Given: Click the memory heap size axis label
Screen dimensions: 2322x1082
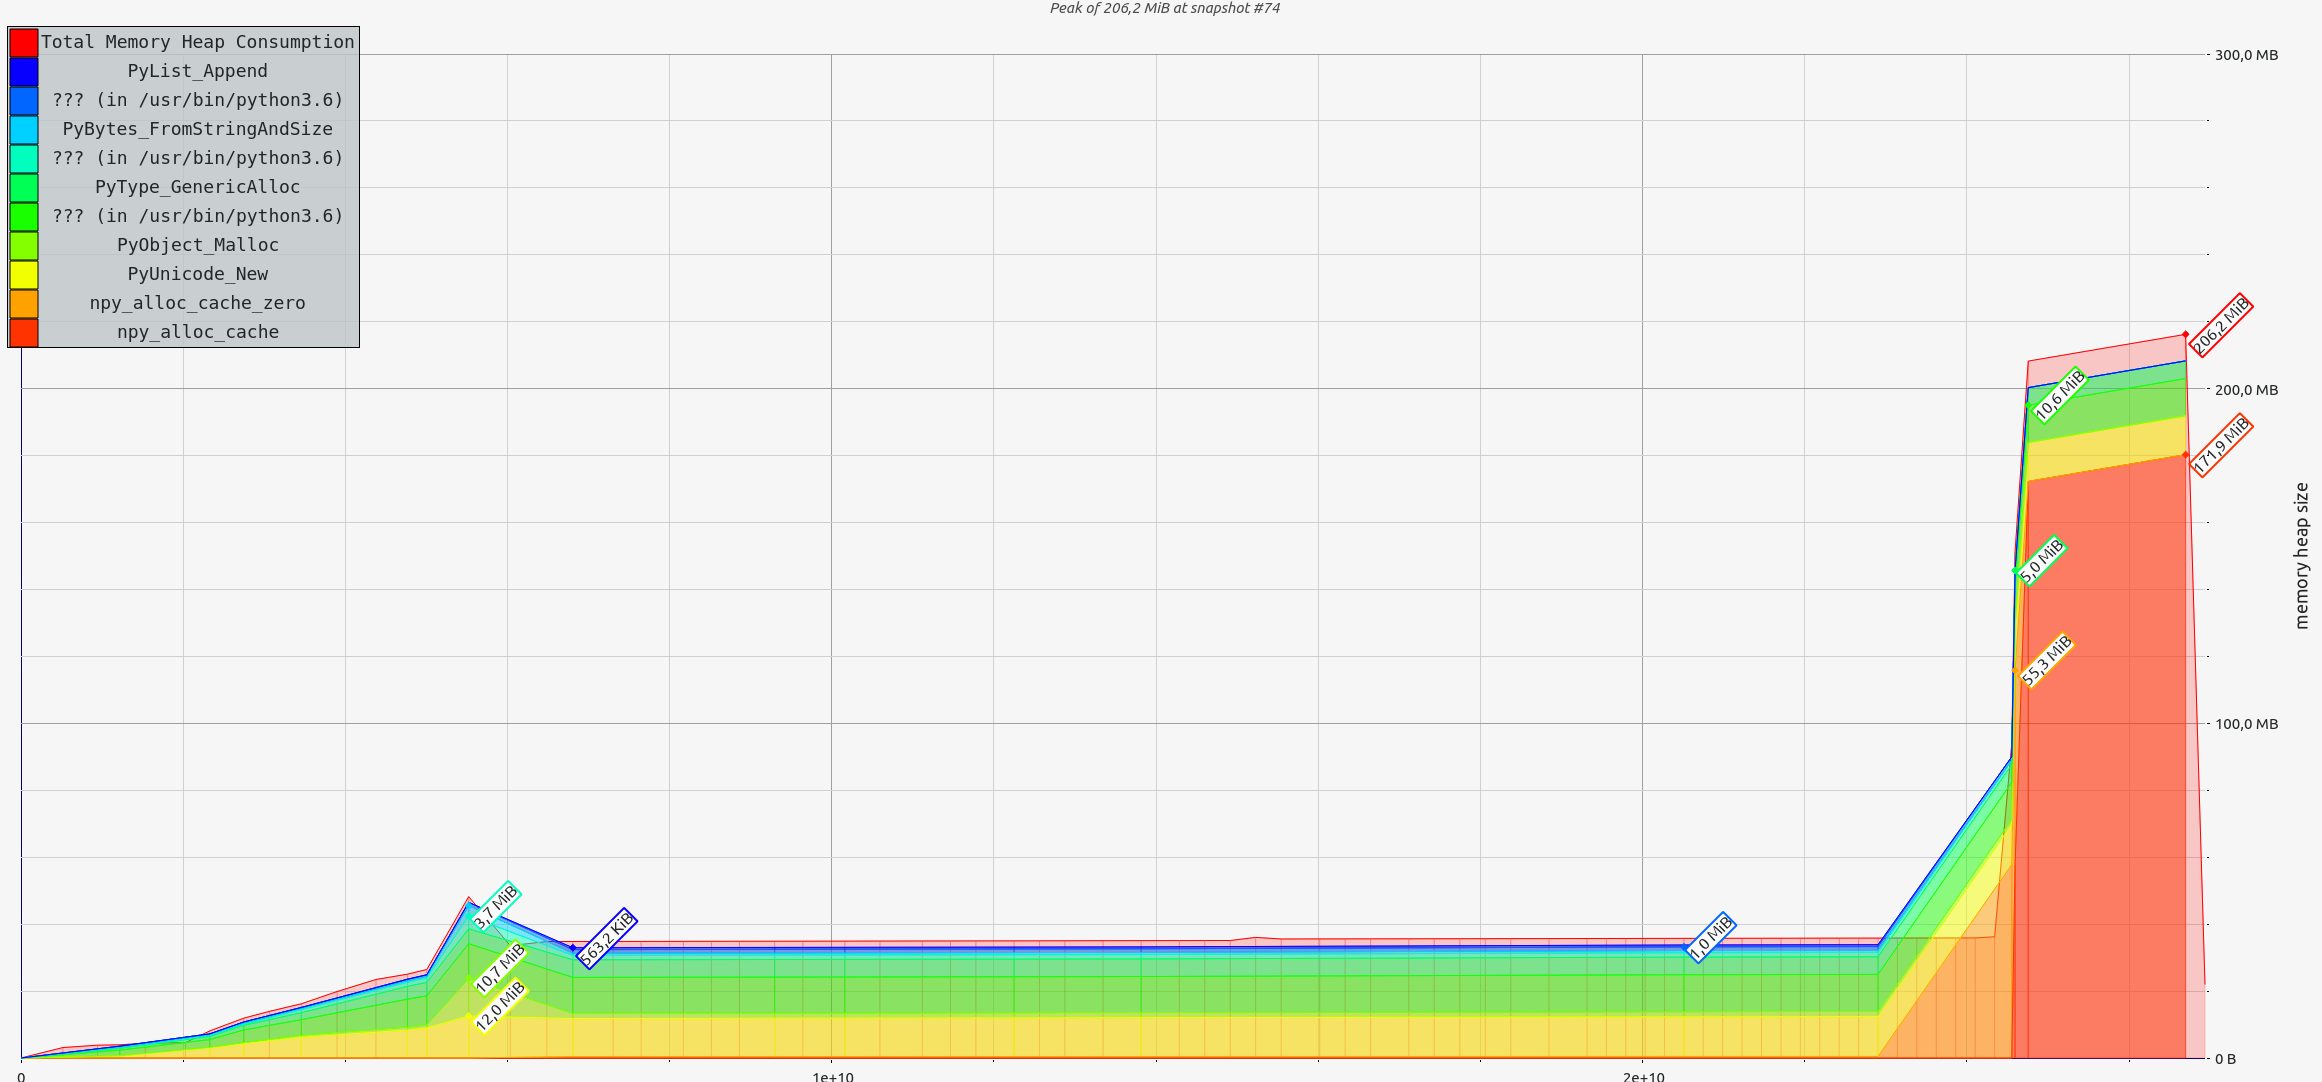Looking at the screenshot, I should (2302, 555).
